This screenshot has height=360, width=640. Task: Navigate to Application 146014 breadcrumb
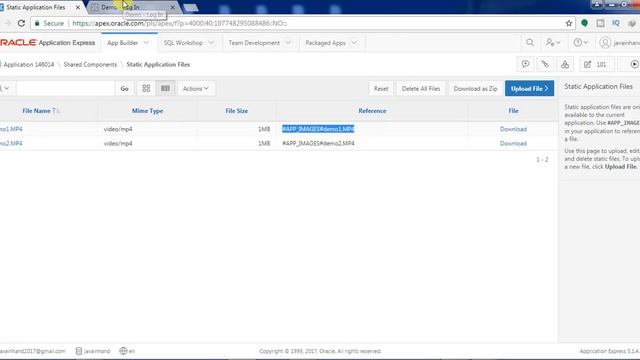29,64
